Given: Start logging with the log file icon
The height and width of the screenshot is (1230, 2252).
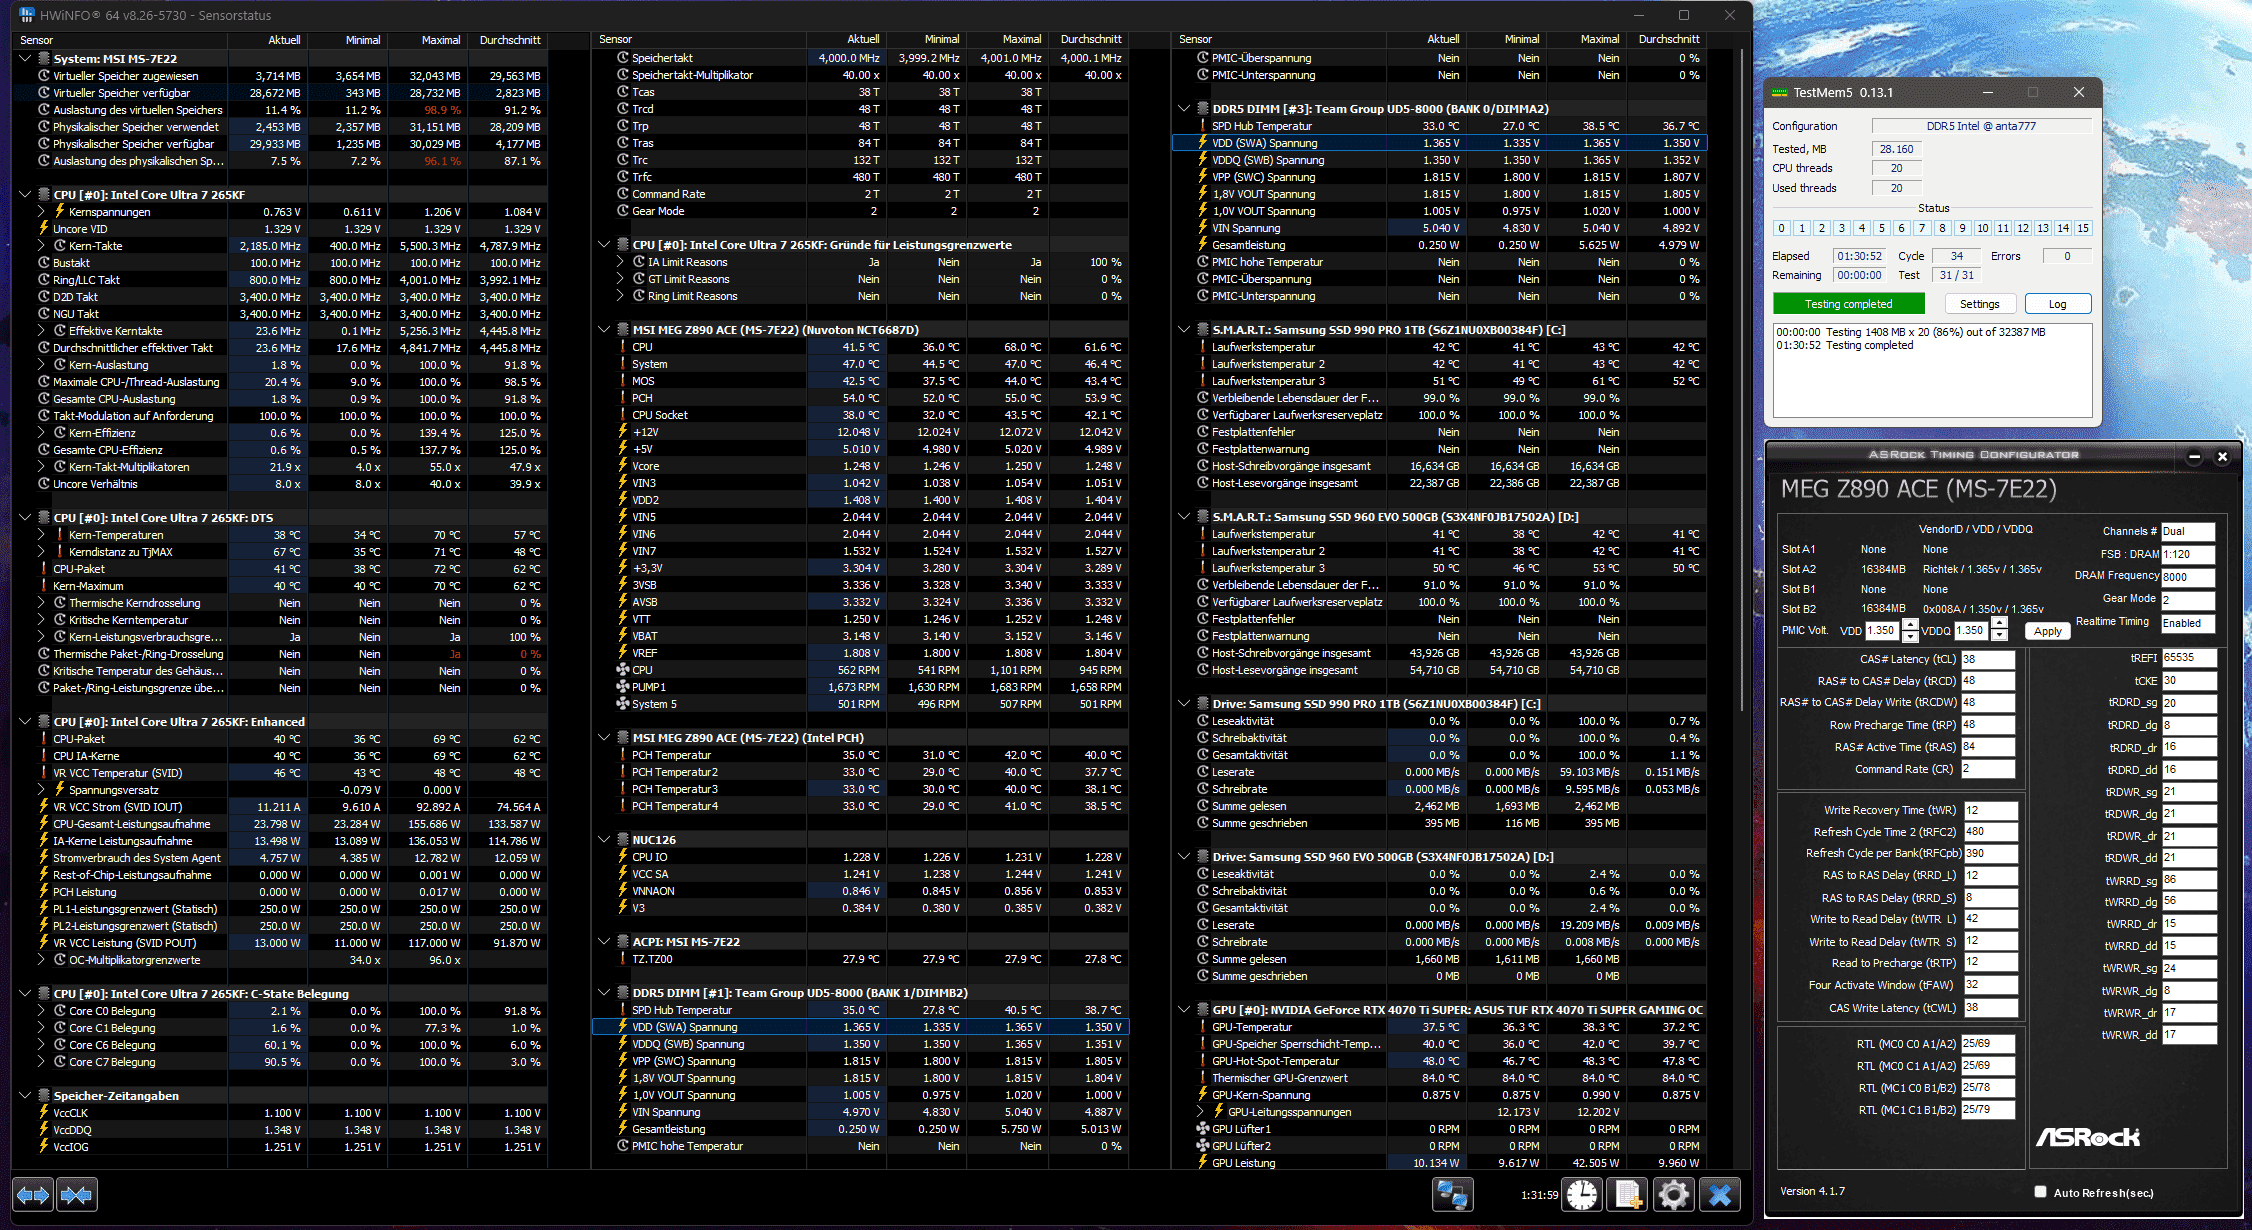Looking at the screenshot, I should (1628, 1194).
